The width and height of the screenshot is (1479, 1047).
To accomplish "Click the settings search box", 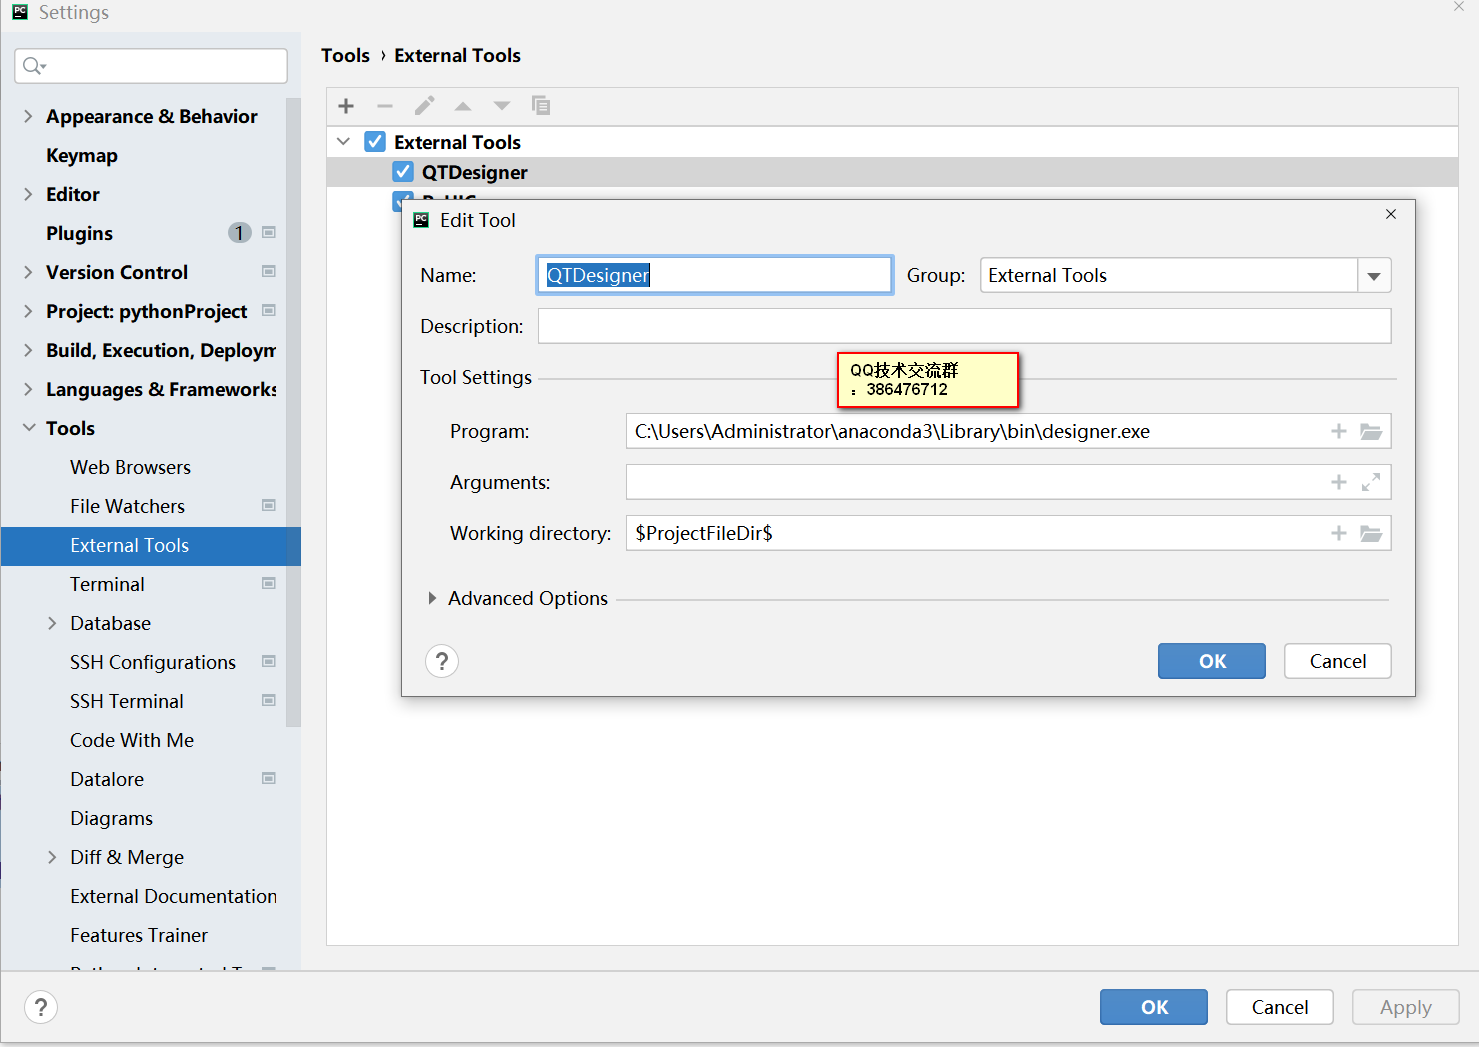I will (151, 66).
